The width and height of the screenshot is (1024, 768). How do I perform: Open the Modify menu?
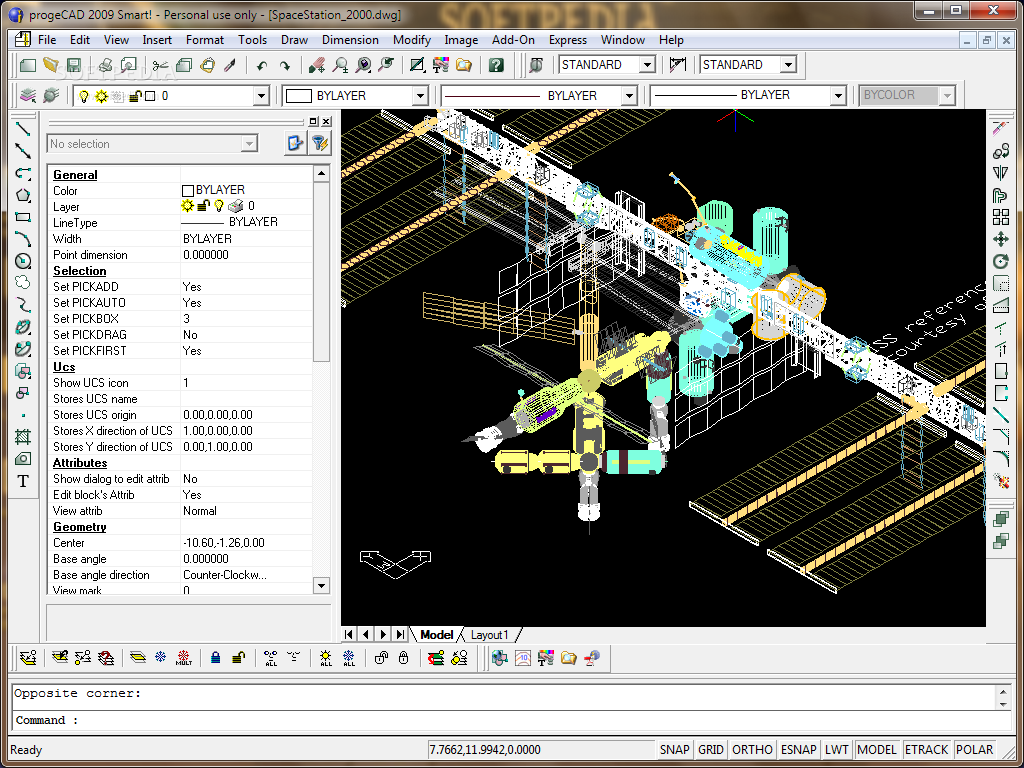pyautogui.click(x=411, y=40)
